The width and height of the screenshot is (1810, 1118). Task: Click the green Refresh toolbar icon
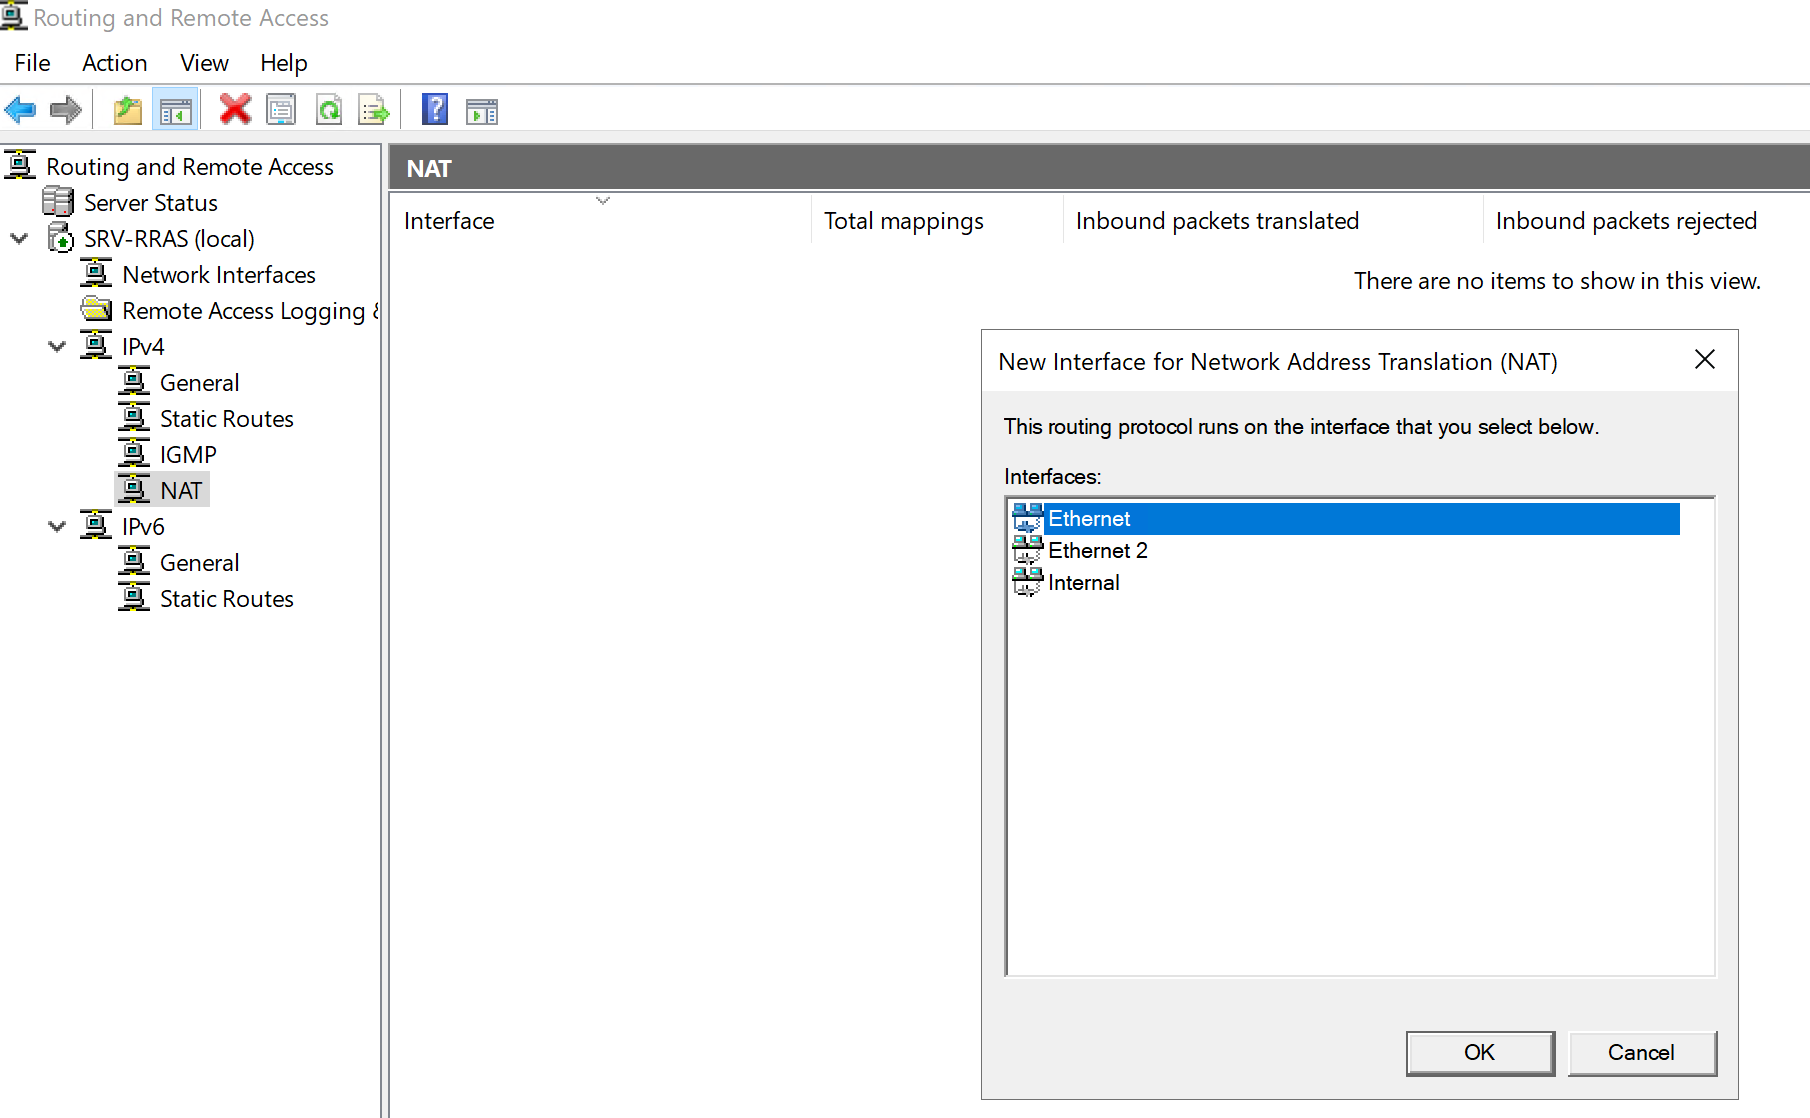coord(329,110)
